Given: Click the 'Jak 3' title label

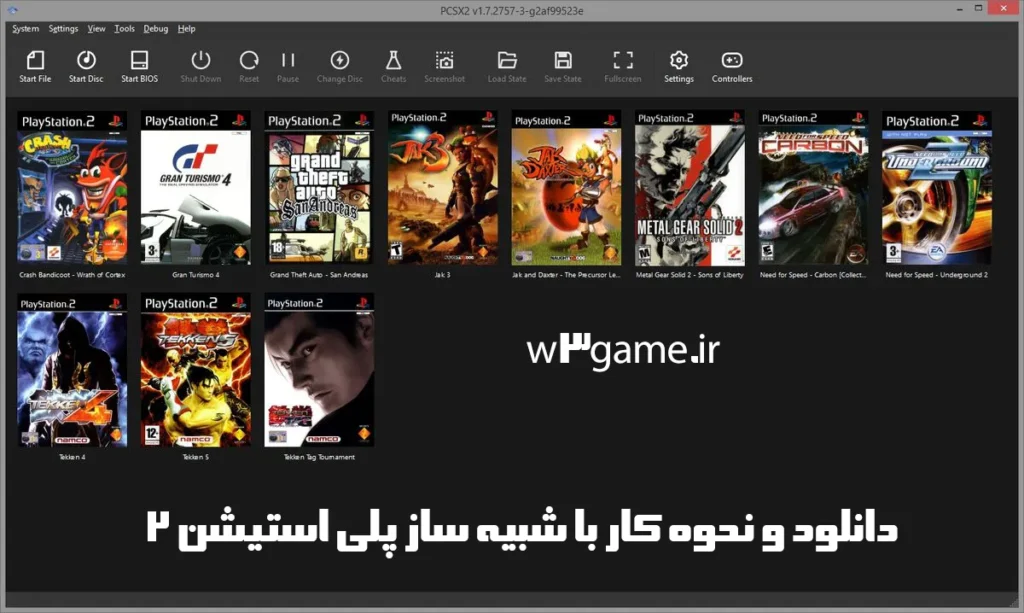Looking at the screenshot, I should coord(442,275).
